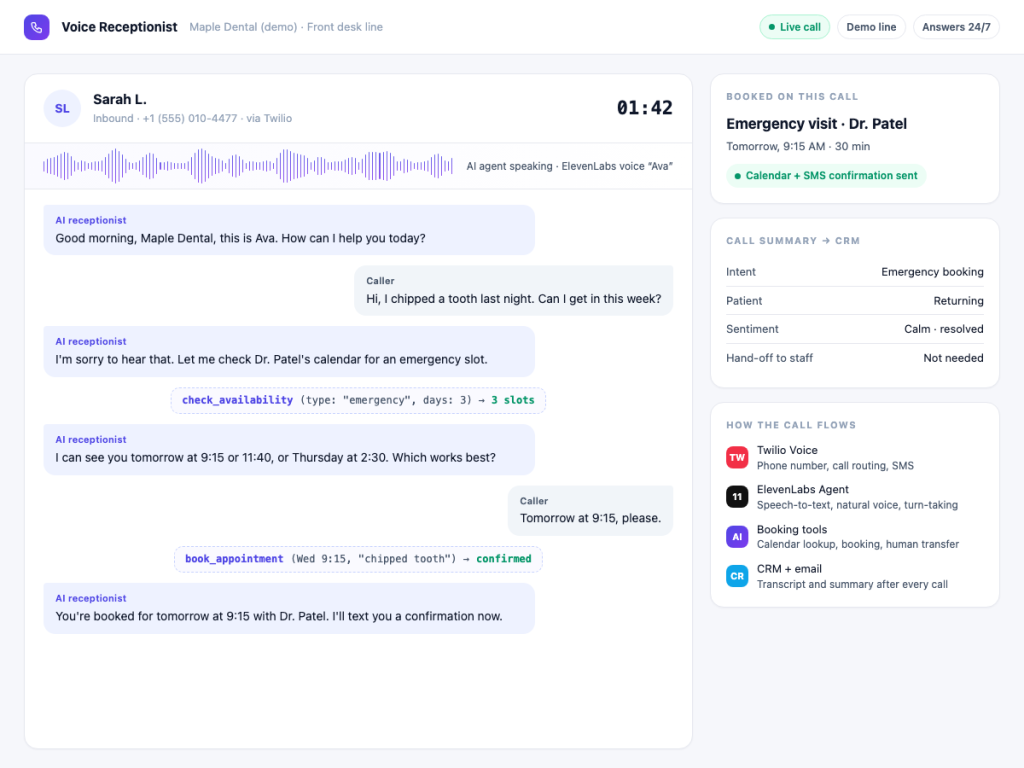Click the check_availability tool call chip
1024x768 pixels.
pyautogui.click(x=358, y=400)
